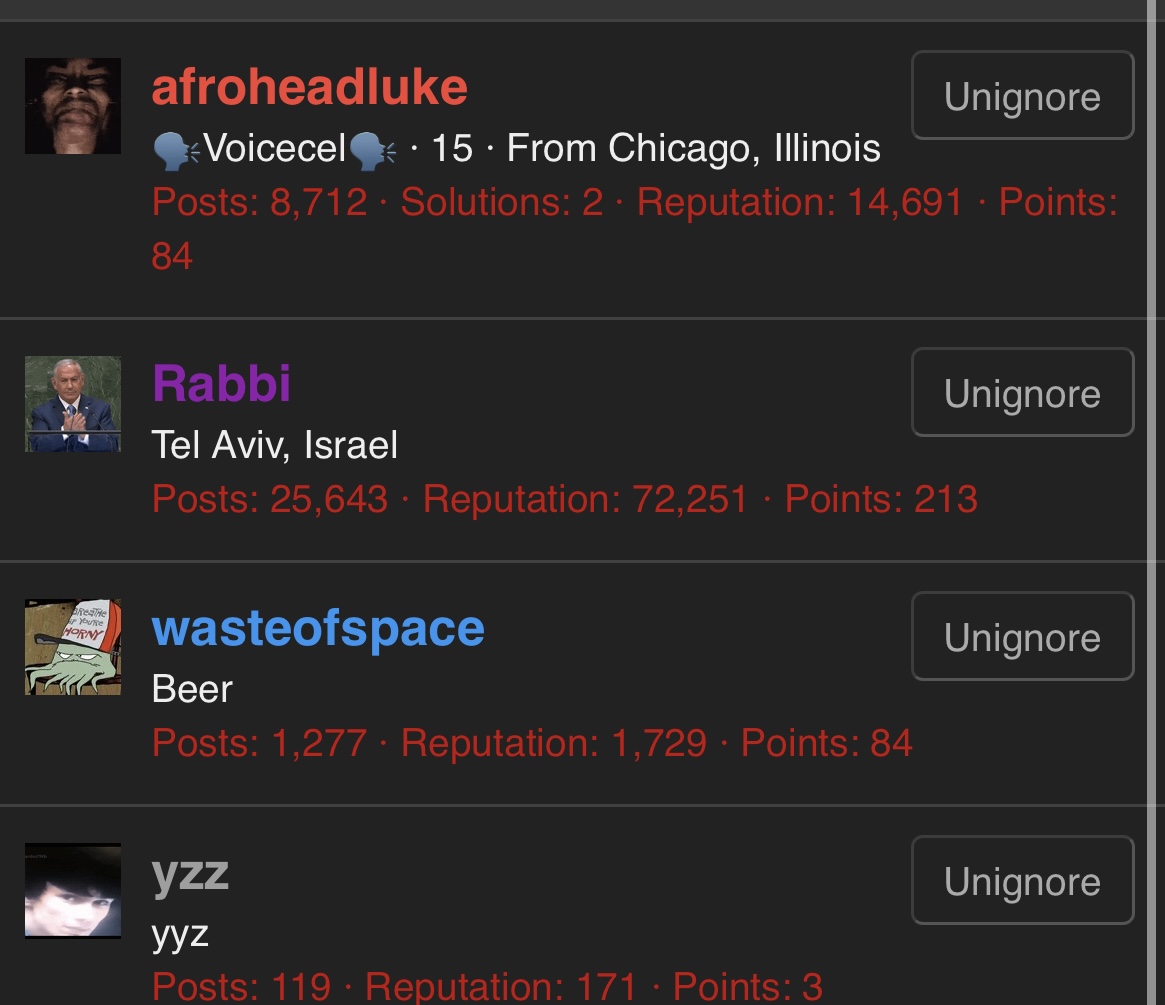Click the speaking head emoji before Voicecel
This screenshot has width=1165, height=1005.
point(176,150)
